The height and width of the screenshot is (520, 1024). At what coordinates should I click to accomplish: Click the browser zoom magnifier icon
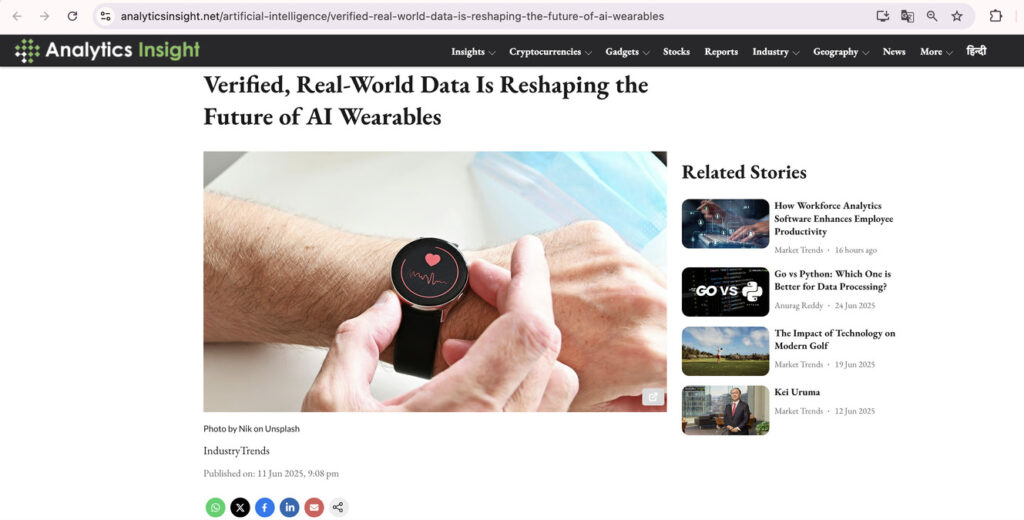click(932, 16)
